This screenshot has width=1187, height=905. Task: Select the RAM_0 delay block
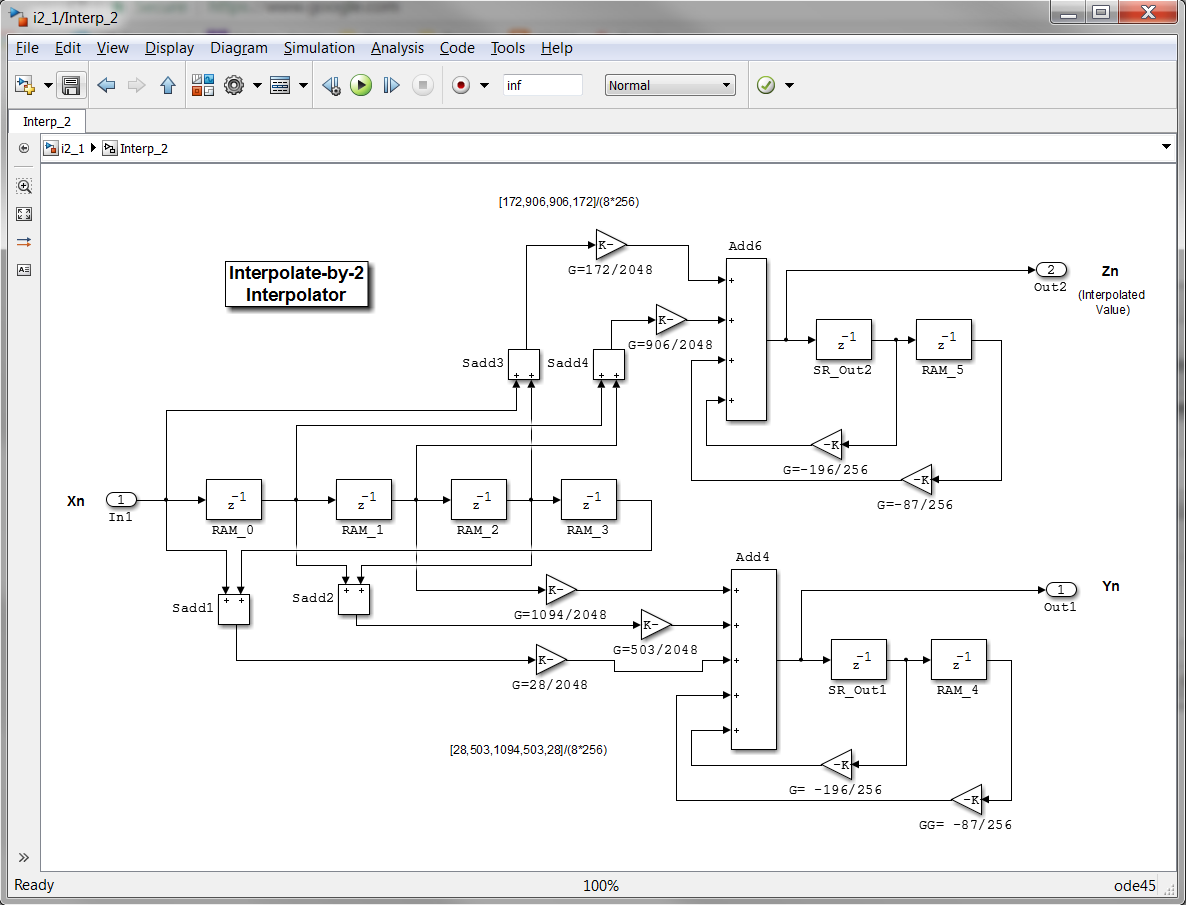click(234, 500)
